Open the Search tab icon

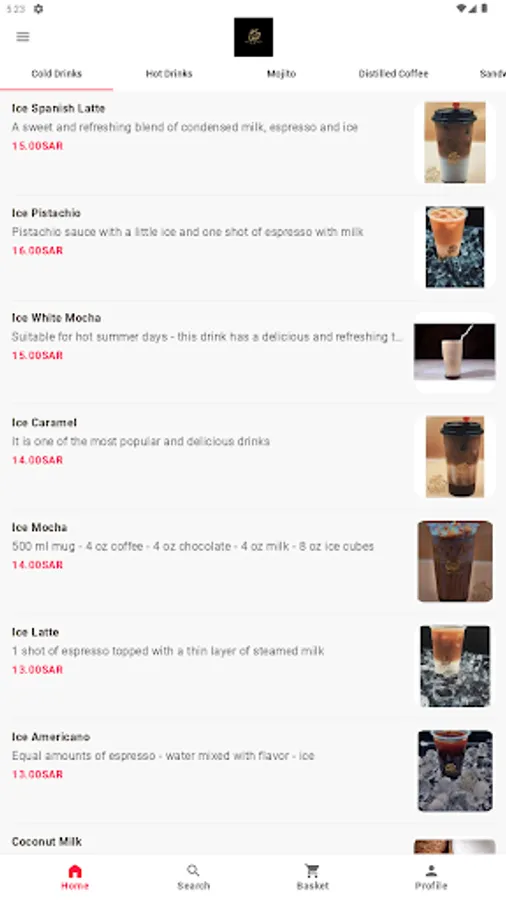(x=193, y=871)
